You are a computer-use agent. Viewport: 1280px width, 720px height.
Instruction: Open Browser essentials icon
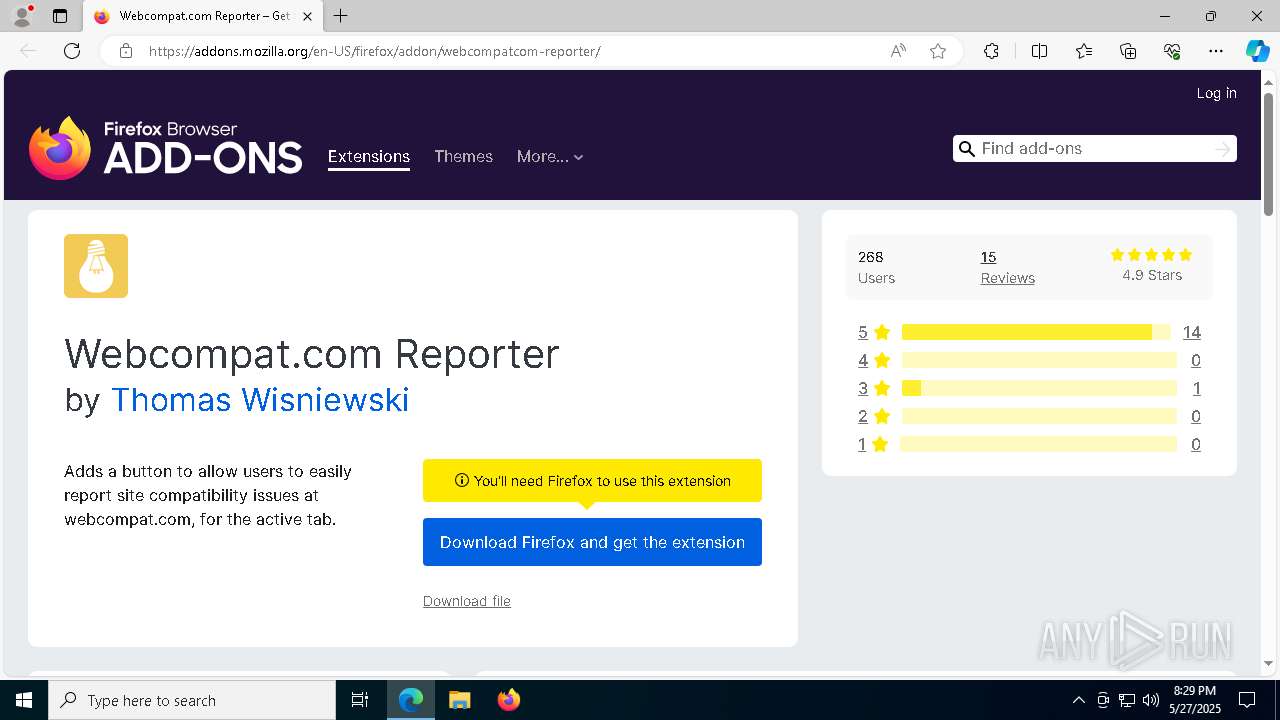pyautogui.click(x=1172, y=51)
